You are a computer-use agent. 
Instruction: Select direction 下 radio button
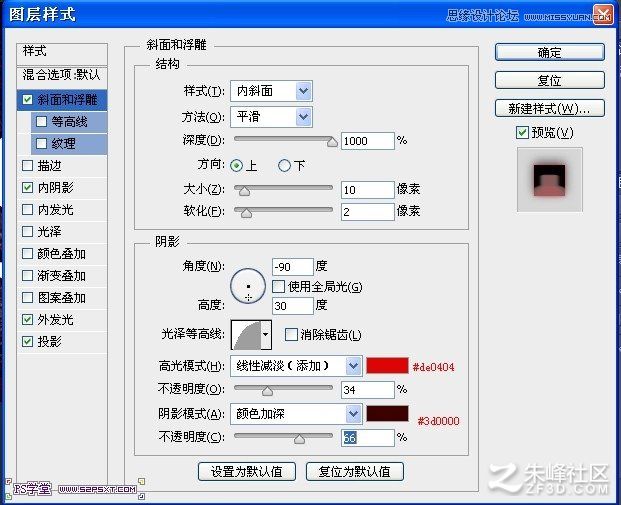[x=284, y=165]
